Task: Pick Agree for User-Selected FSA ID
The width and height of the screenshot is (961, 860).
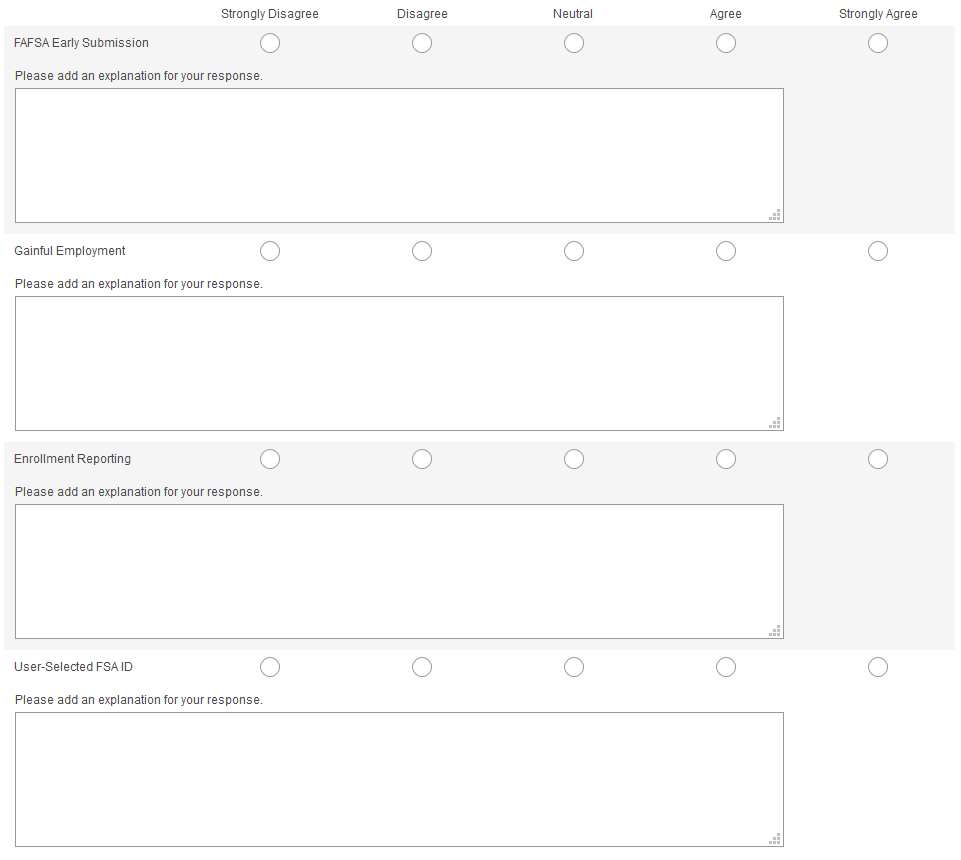Action: [x=726, y=667]
